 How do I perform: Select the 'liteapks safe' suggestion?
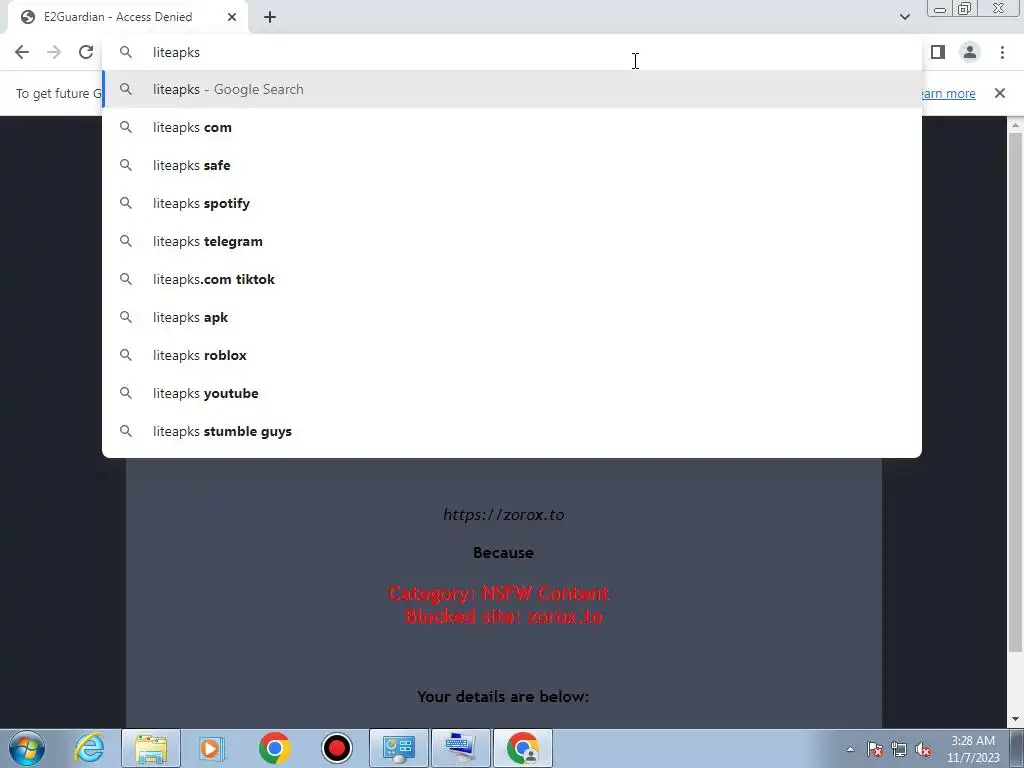(512, 165)
